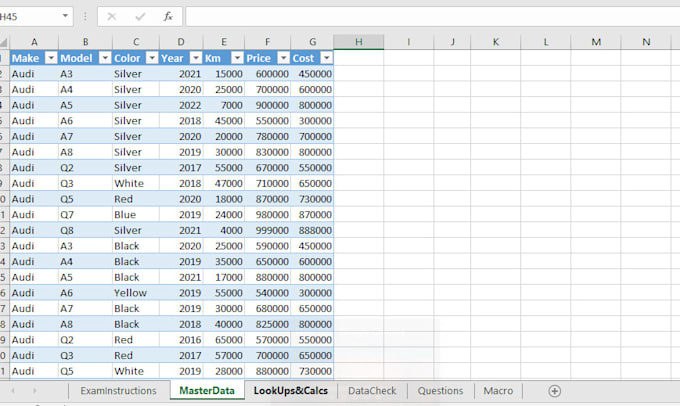This screenshot has height=406, width=680.
Task: Go to the Questions sheet tab
Action: click(440, 391)
